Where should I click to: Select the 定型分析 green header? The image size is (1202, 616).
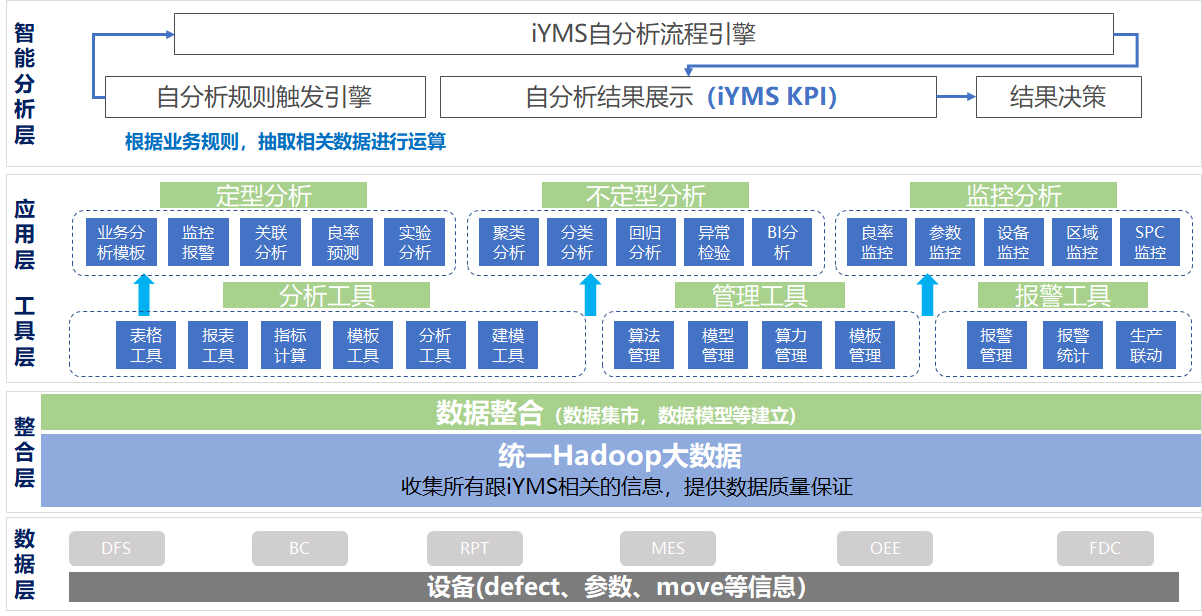(263, 195)
